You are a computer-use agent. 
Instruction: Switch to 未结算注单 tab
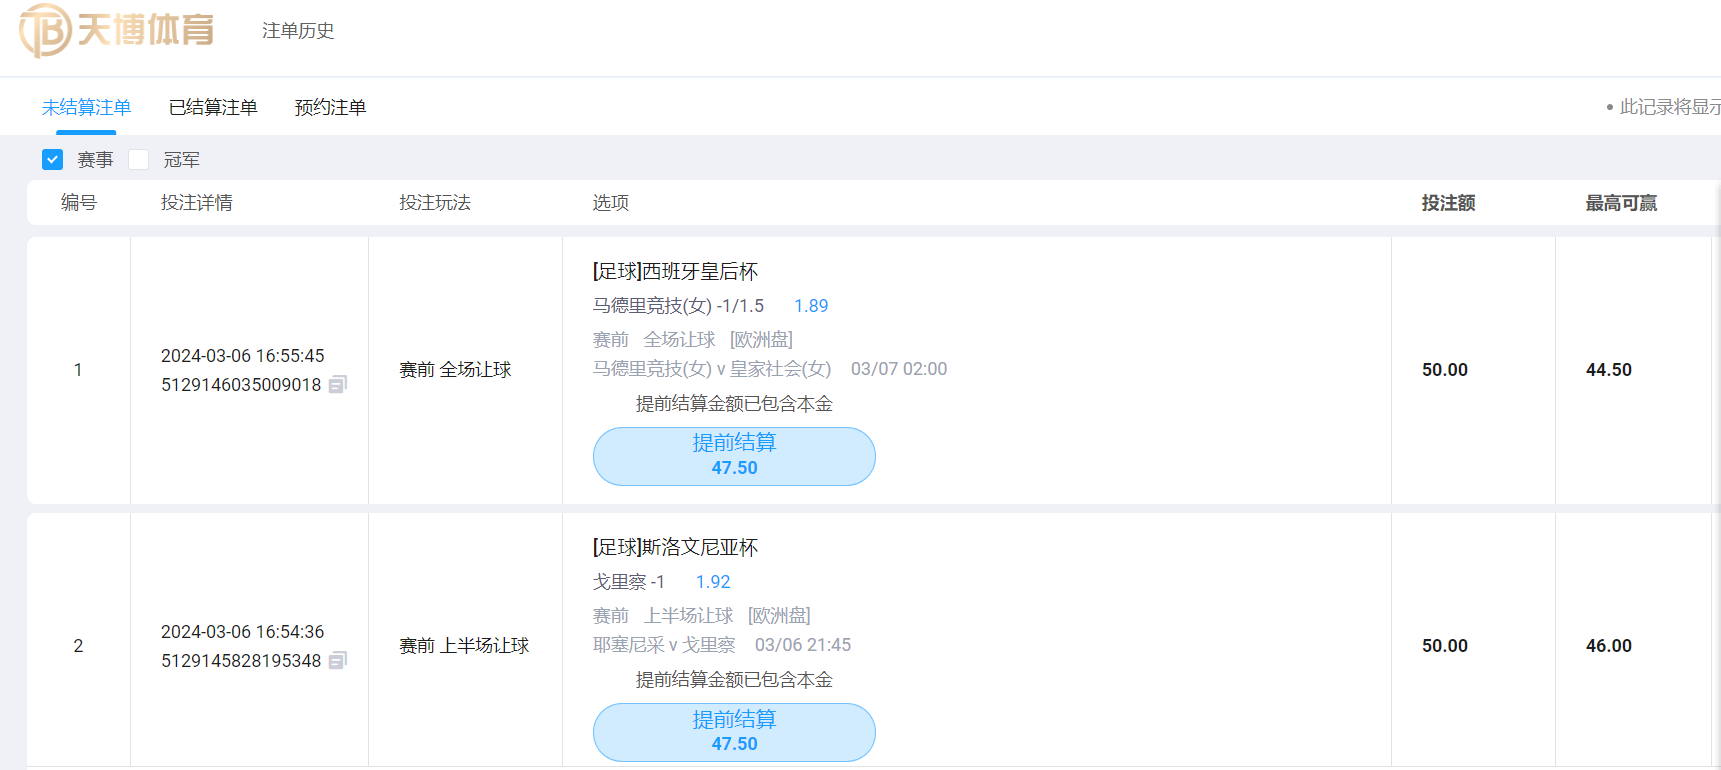(86, 107)
